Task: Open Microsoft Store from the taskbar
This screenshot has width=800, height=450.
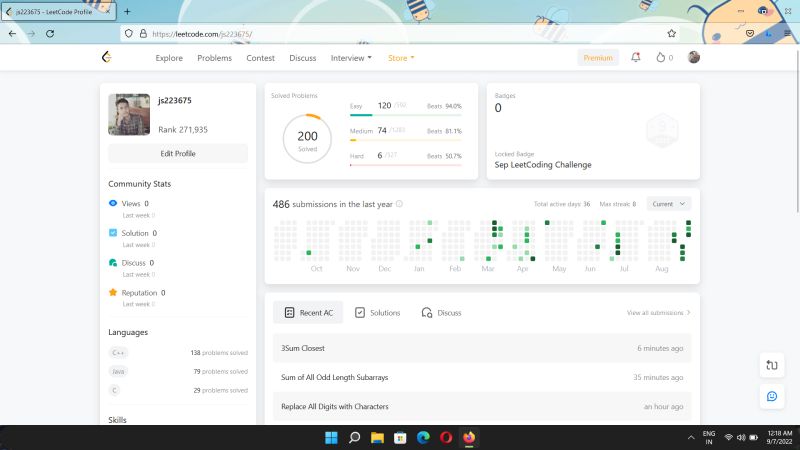Action: [400, 438]
